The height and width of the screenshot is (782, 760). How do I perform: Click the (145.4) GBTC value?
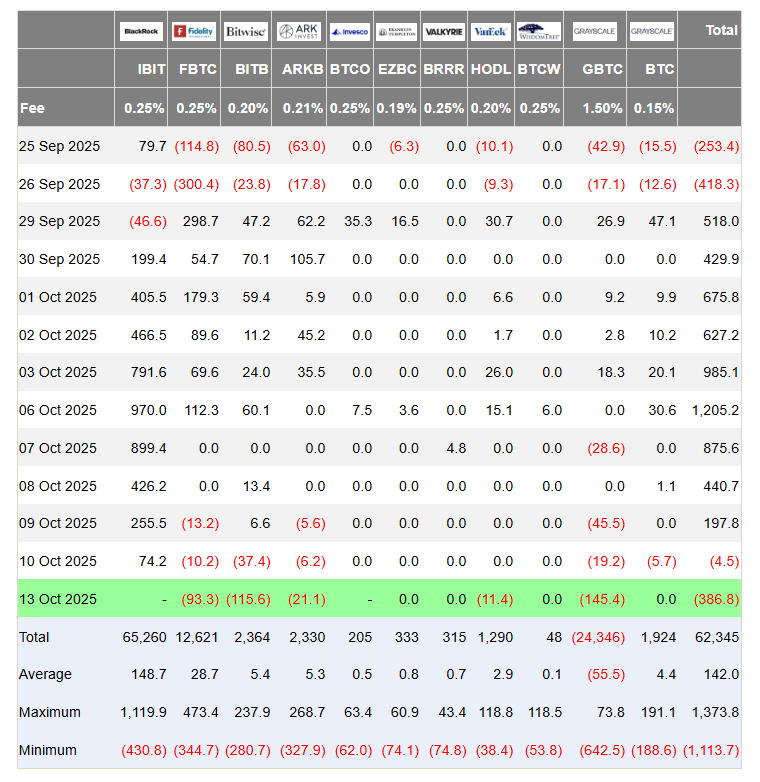click(602, 599)
